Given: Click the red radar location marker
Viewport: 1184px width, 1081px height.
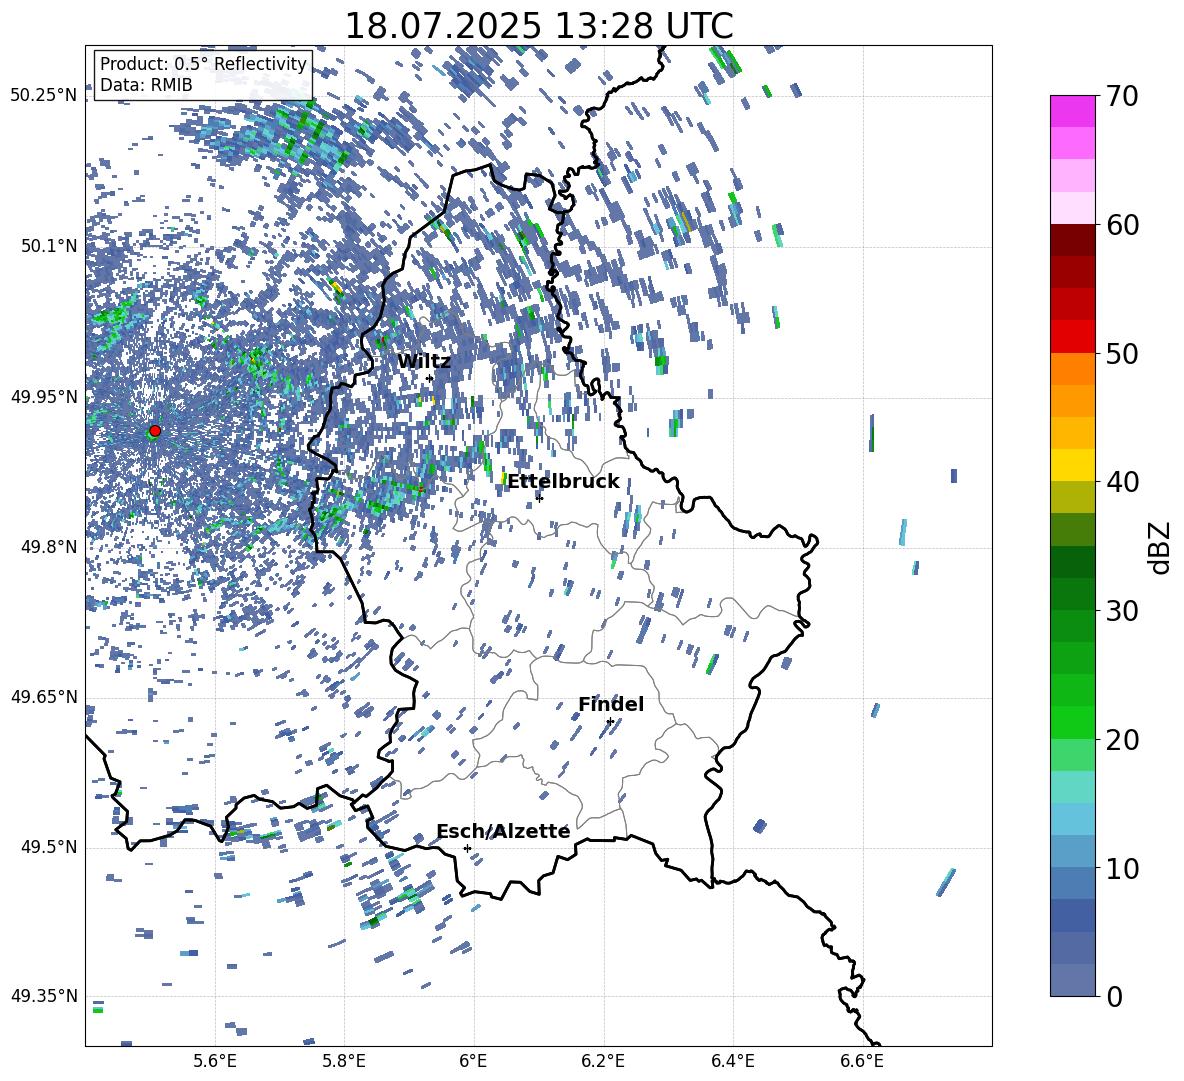Looking at the screenshot, I should (x=155, y=431).
